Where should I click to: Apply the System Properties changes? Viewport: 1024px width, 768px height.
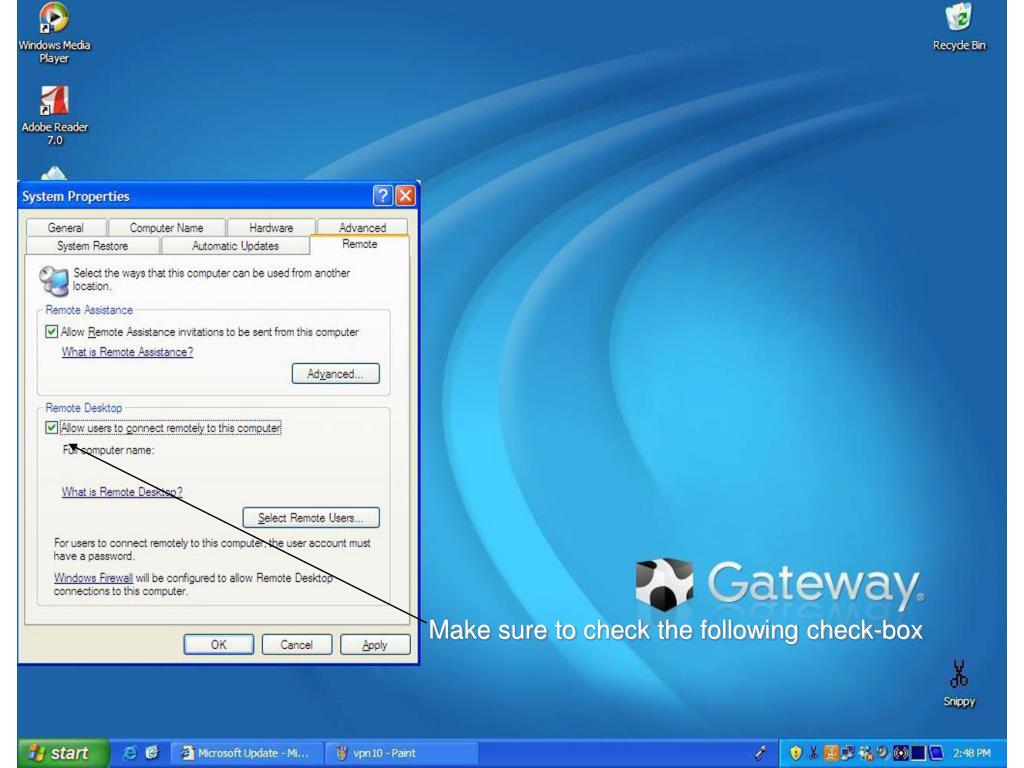[x=375, y=645]
